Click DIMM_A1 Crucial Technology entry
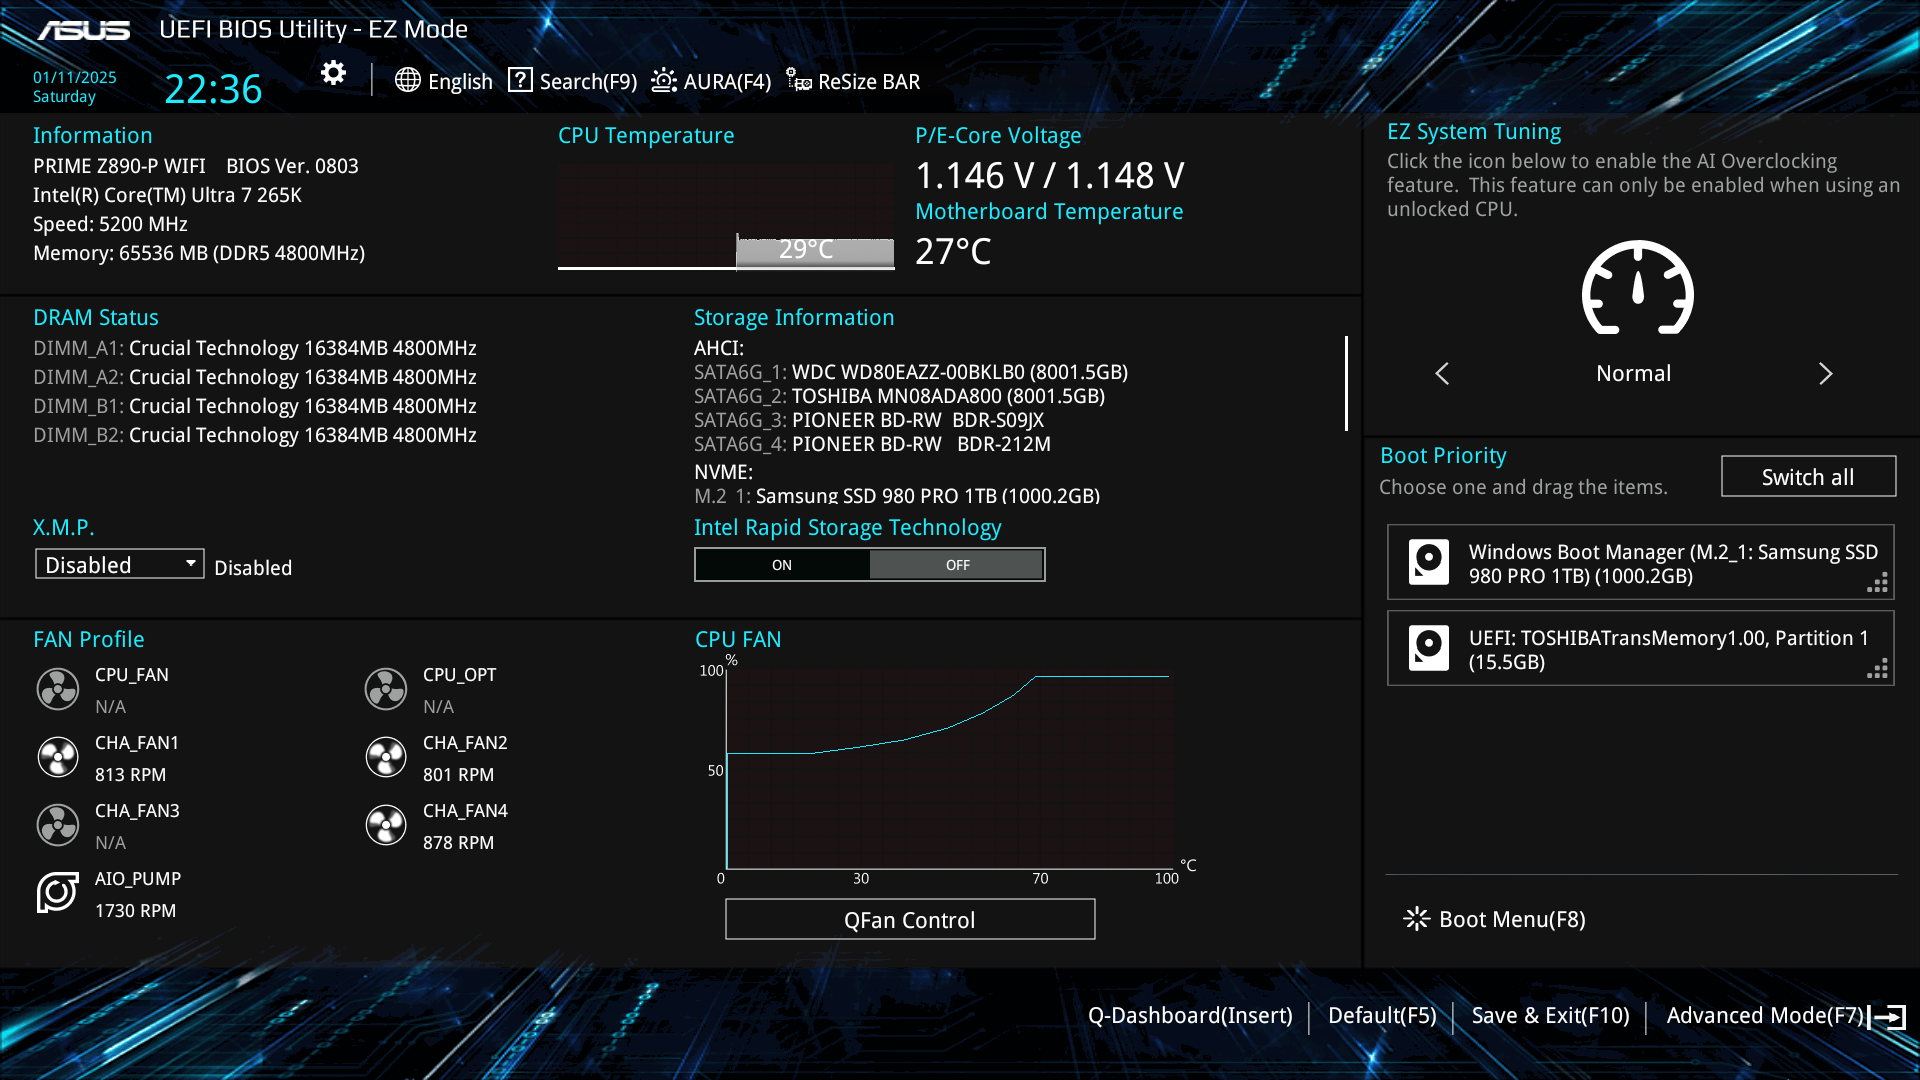This screenshot has height=1080, width=1920. (255, 348)
